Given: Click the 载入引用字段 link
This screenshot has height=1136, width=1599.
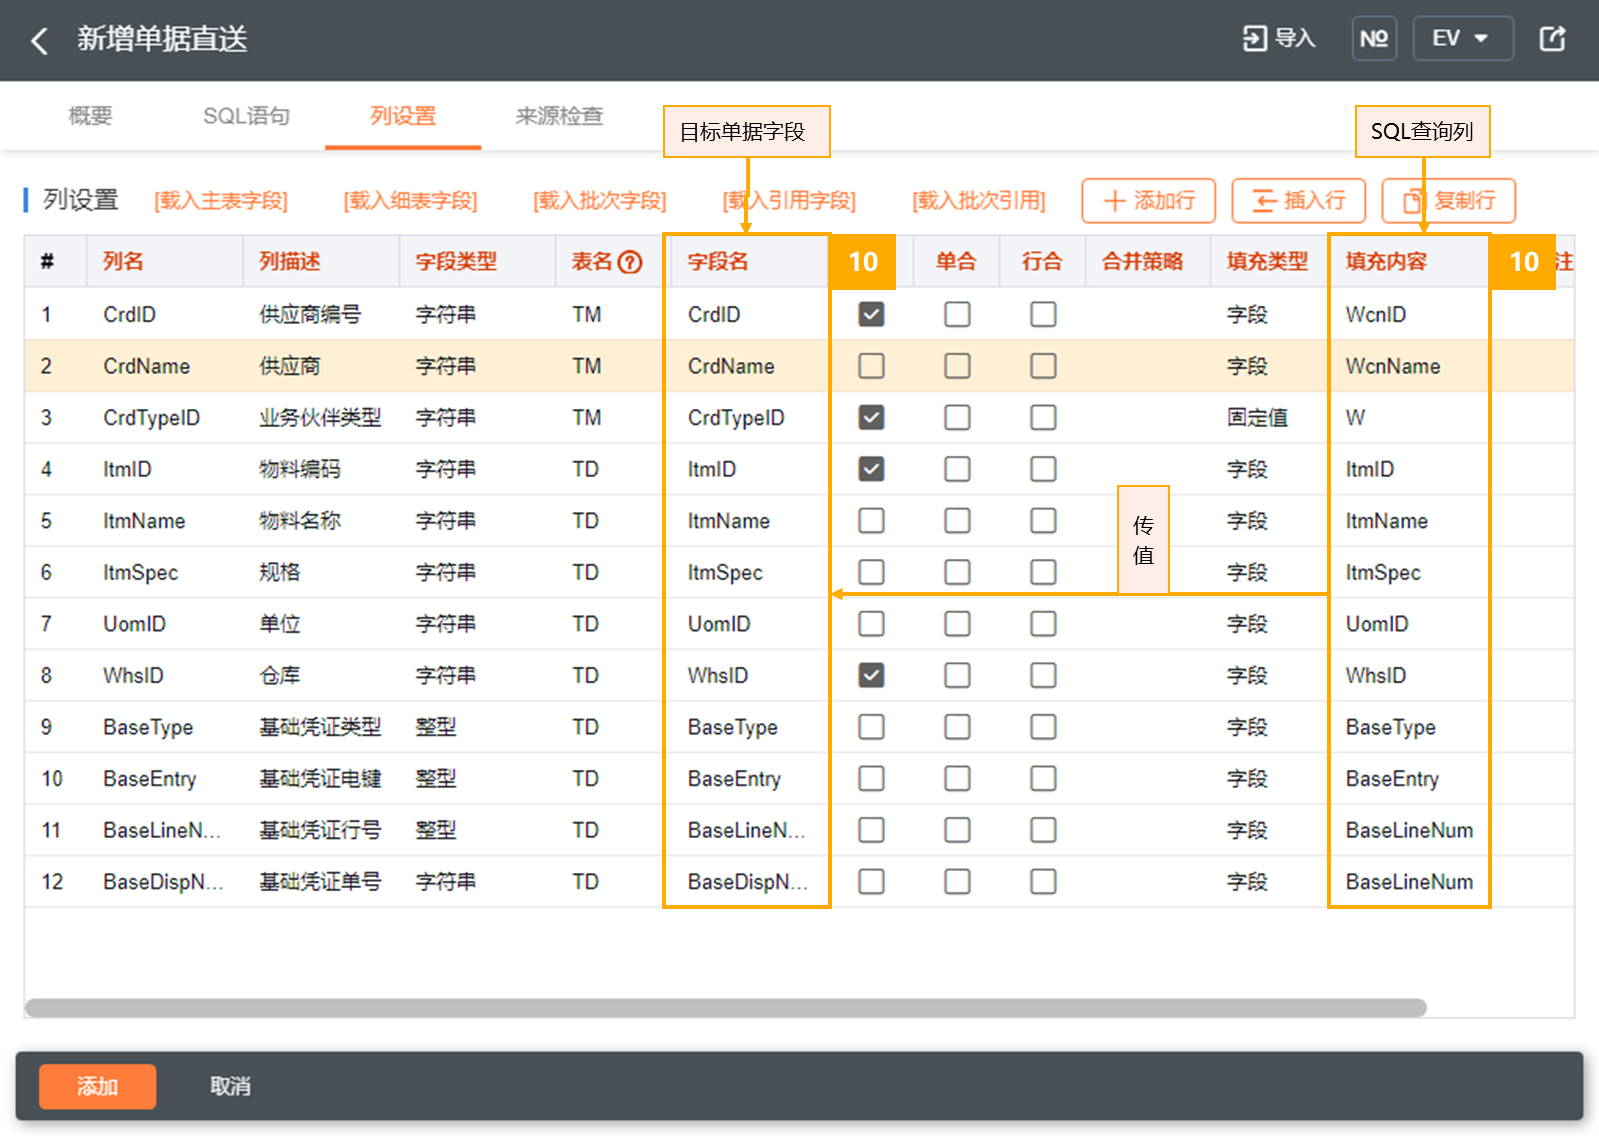Looking at the screenshot, I should point(789,201).
